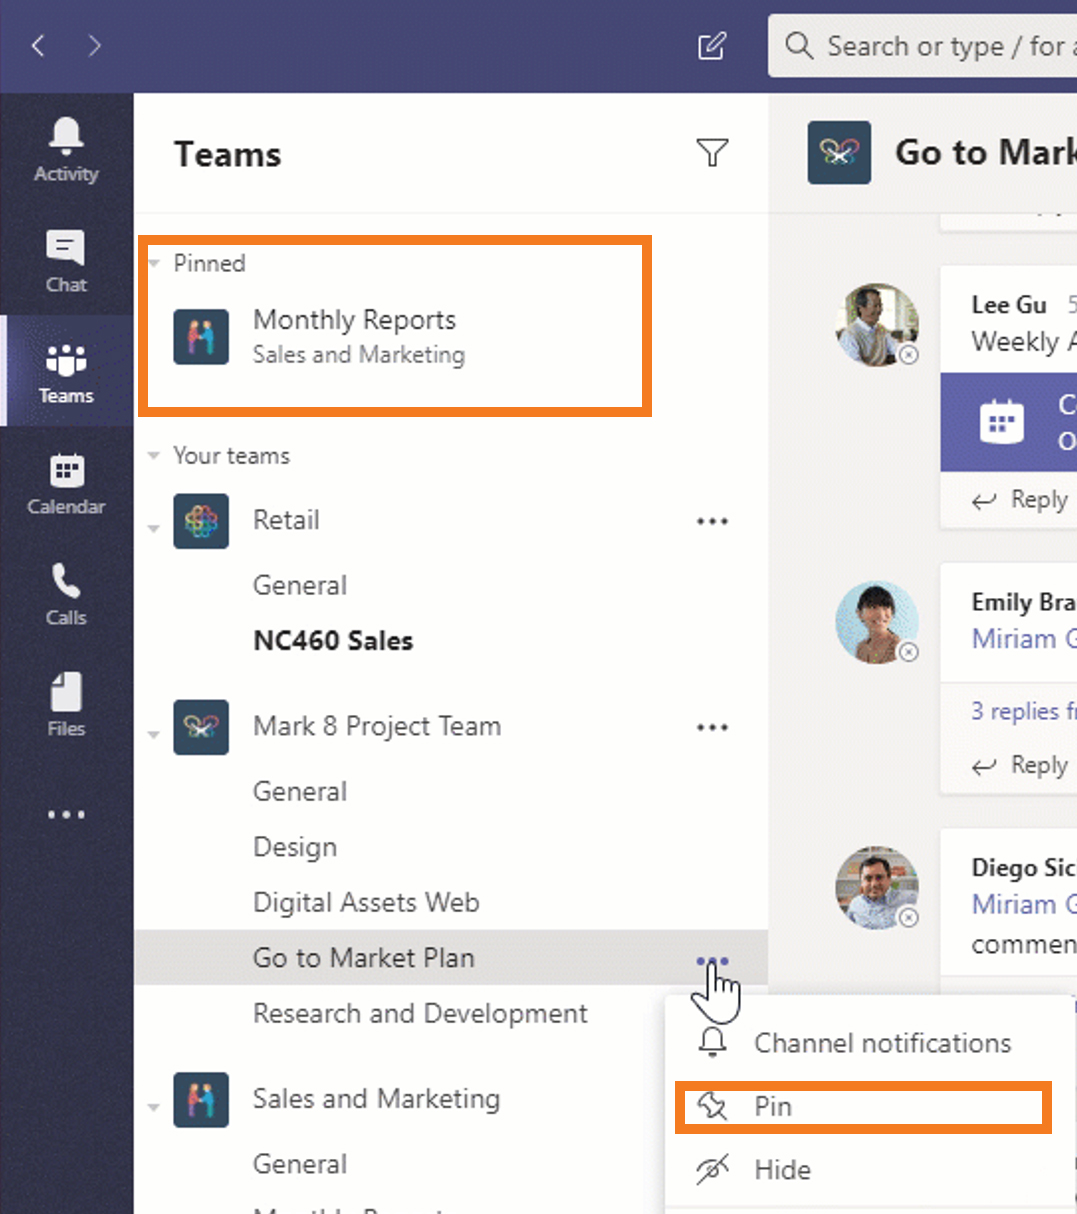Open the Design channel
The image size is (1077, 1214).
tap(295, 847)
